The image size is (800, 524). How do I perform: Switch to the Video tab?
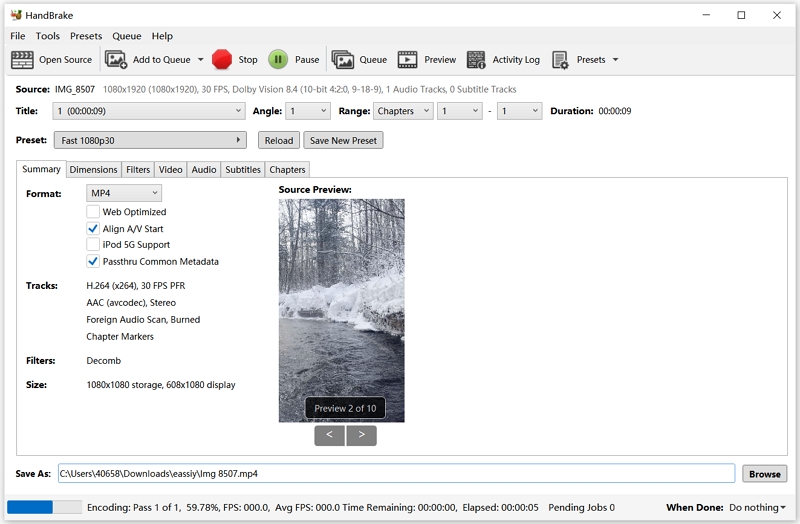click(170, 169)
